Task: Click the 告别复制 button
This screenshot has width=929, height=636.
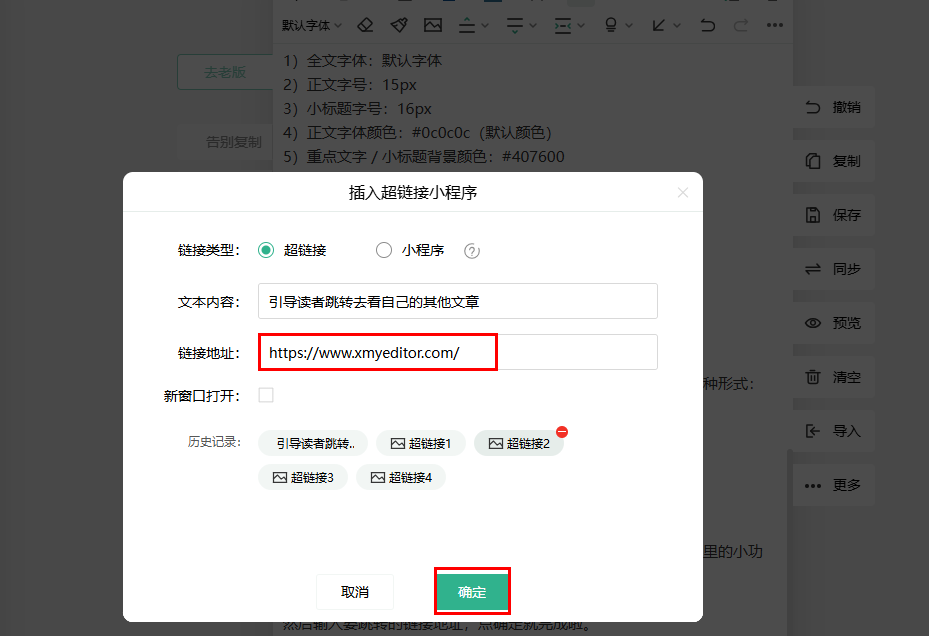Action: pos(225,142)
